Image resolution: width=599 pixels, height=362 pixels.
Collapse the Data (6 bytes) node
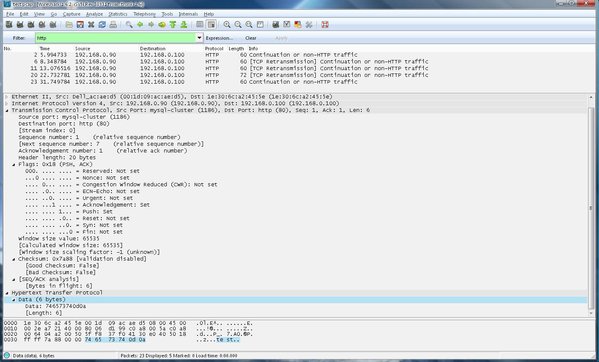coord(14,299)
